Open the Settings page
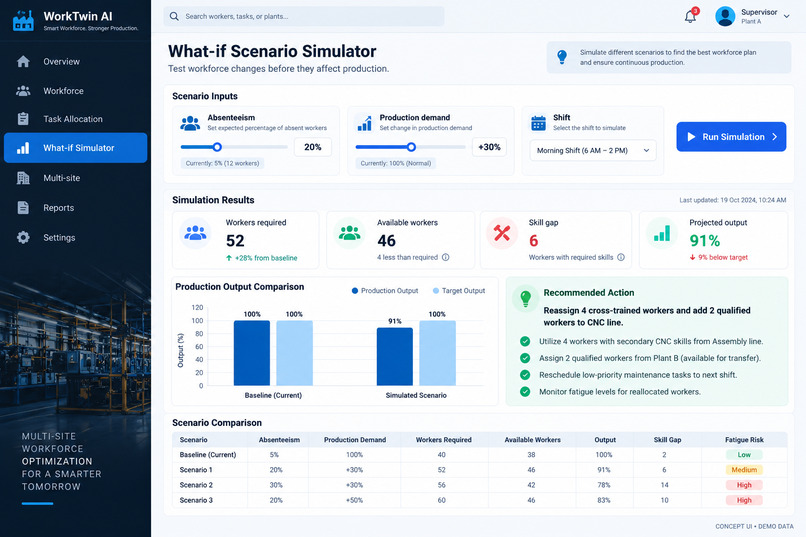806x537 pixels. click(x=76, y=237)
